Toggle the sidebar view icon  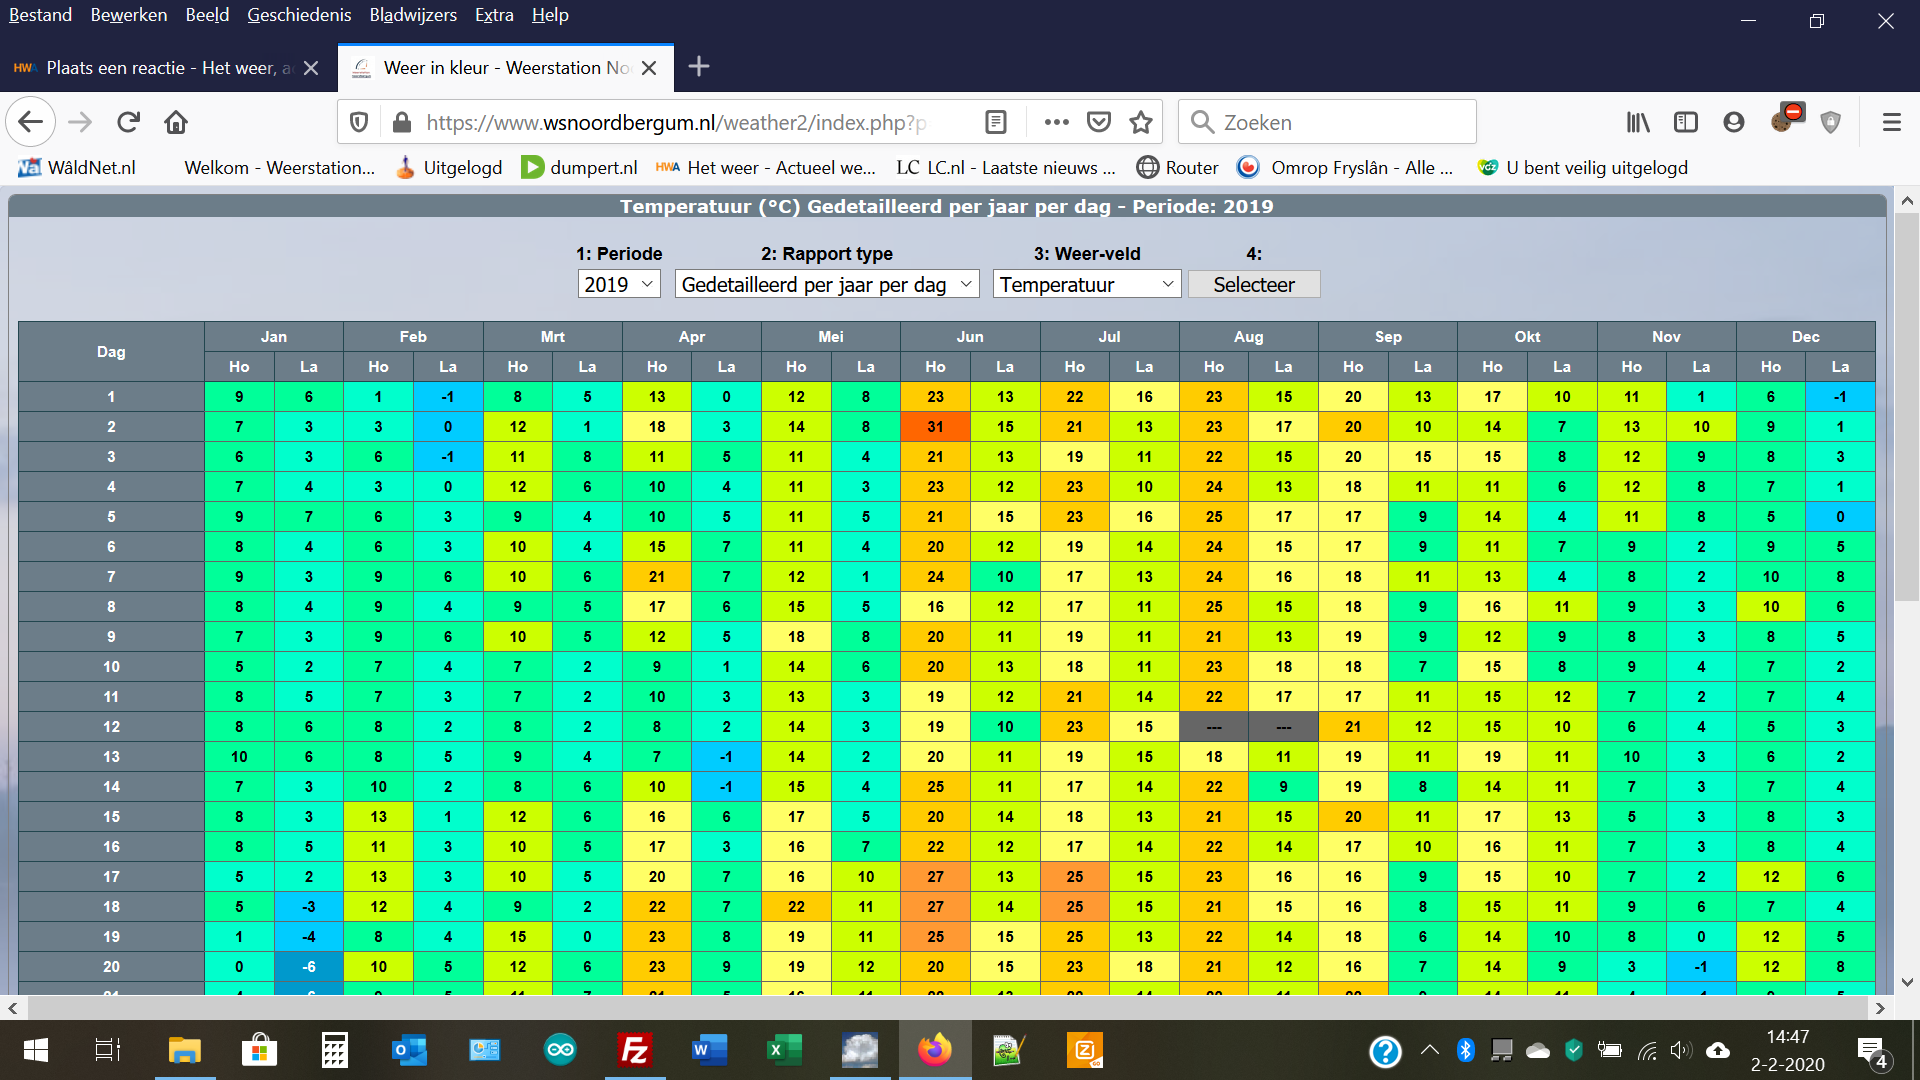(1686, 122)
